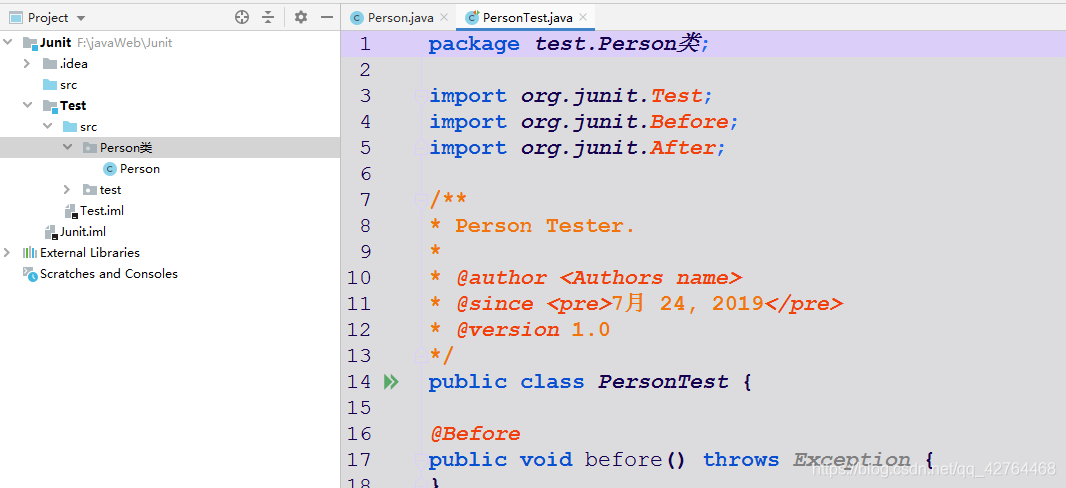
Task: Fold the Javadoc comment at line 7
Action: (x=420, y=200)
